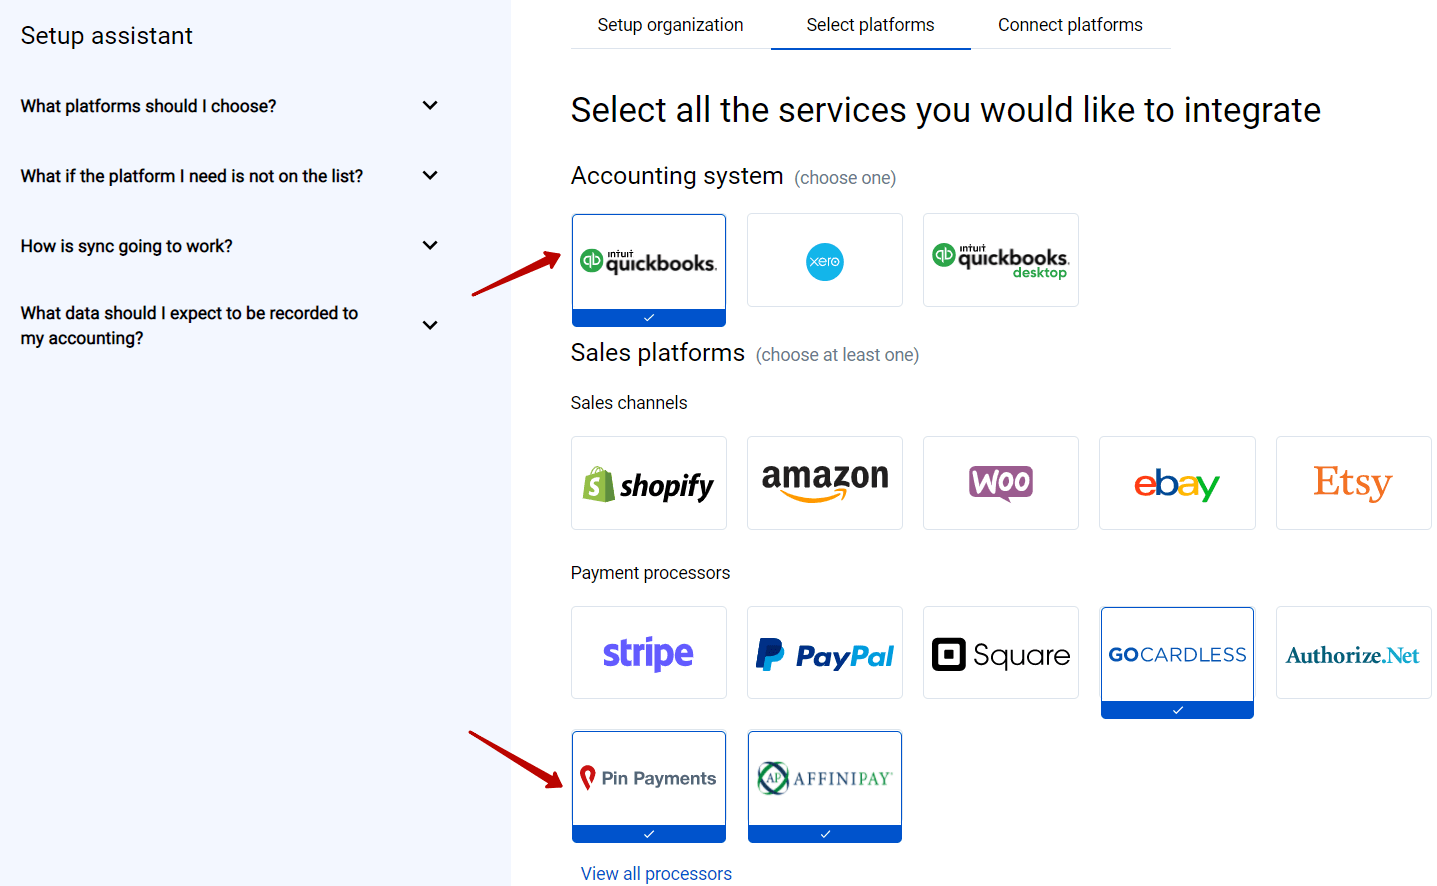This screenshot has height=886, width=1437.
Task: Select PayPal payment processor
Action: 824,652
